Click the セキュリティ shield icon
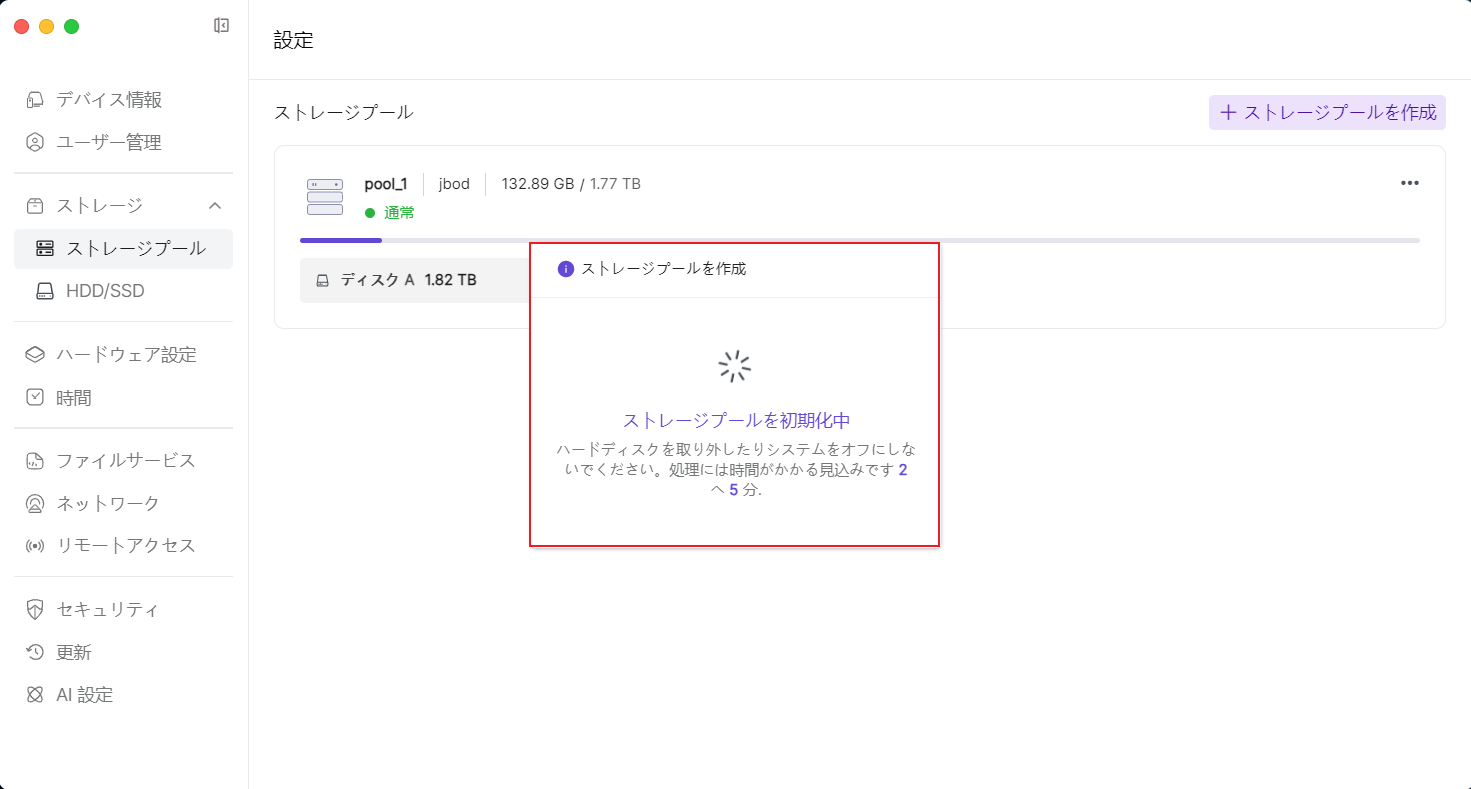 [x=35, y=610]
